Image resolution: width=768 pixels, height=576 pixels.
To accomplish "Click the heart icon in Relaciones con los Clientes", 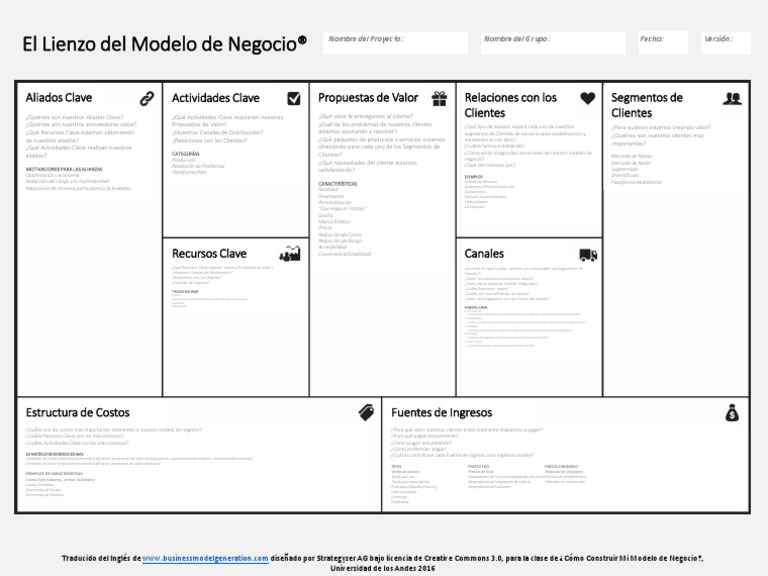I will pos(588,98).
